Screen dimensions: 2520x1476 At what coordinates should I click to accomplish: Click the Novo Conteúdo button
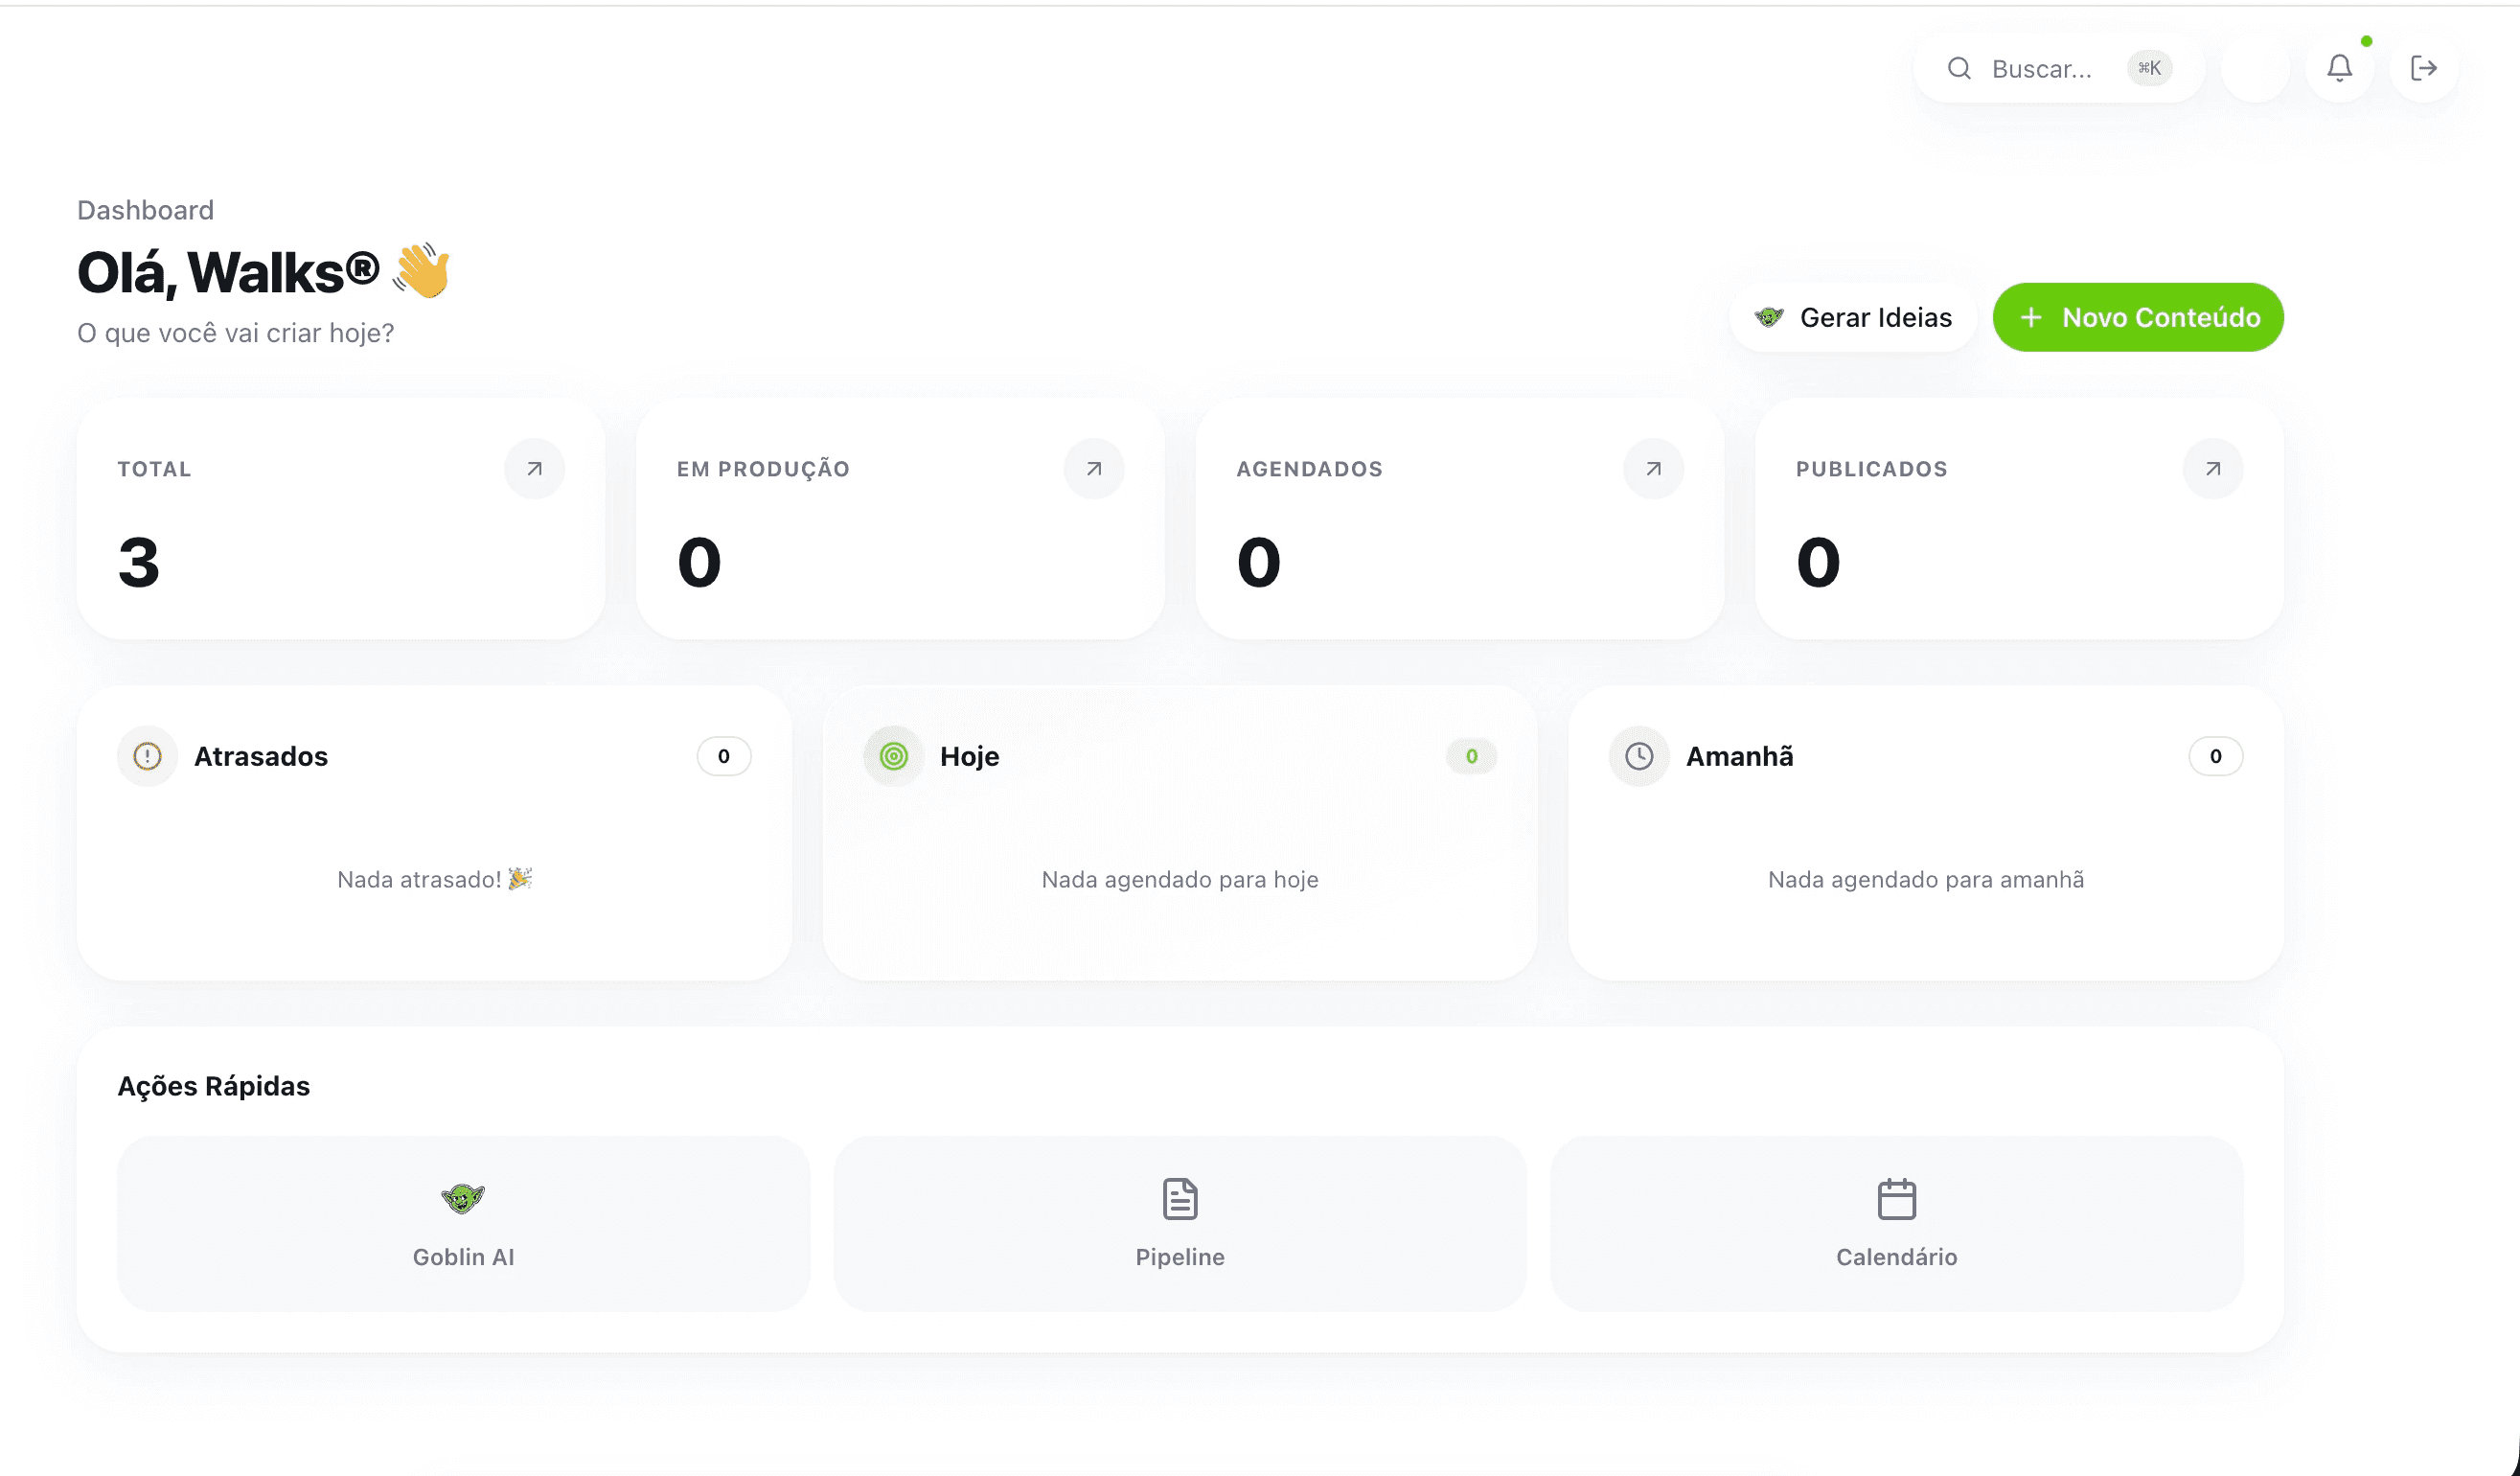[x=2138, y=318]
